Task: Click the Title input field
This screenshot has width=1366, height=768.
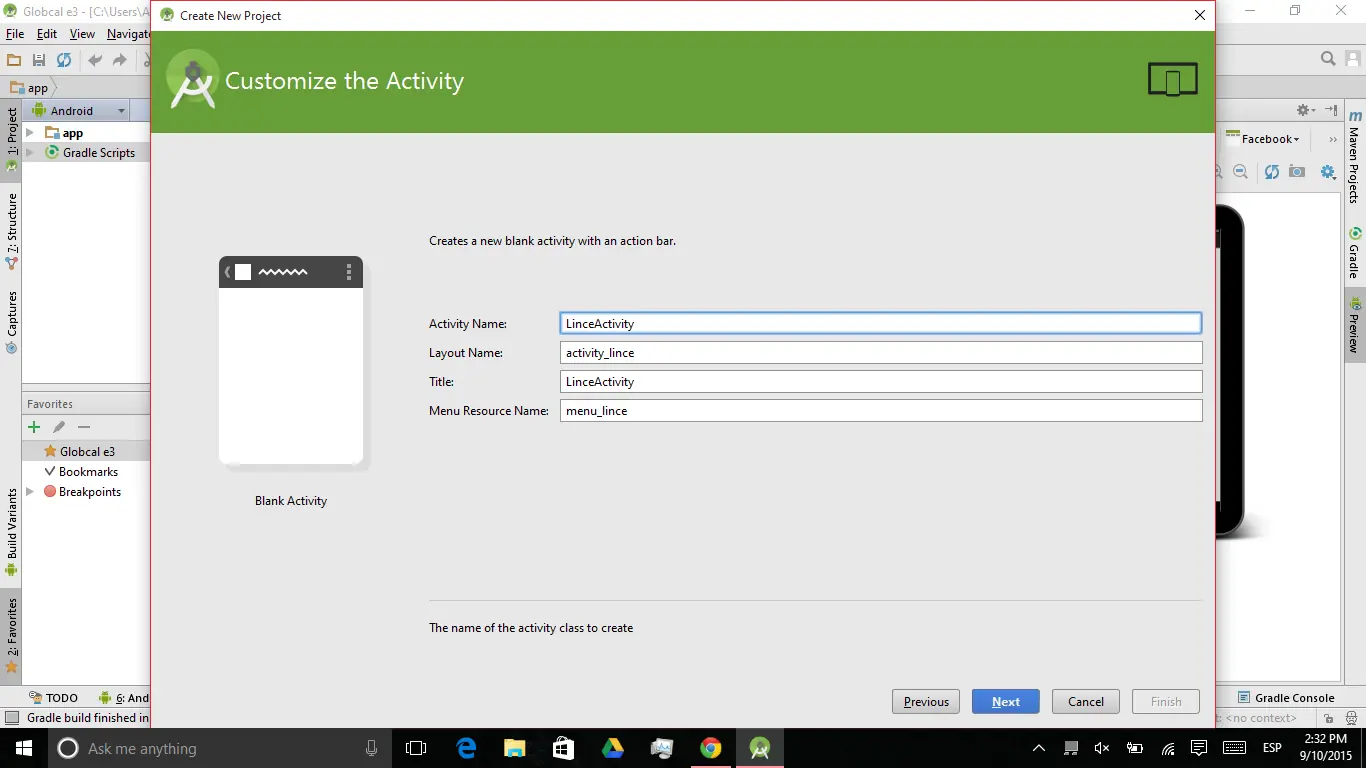Action: [x=881, y=381]
